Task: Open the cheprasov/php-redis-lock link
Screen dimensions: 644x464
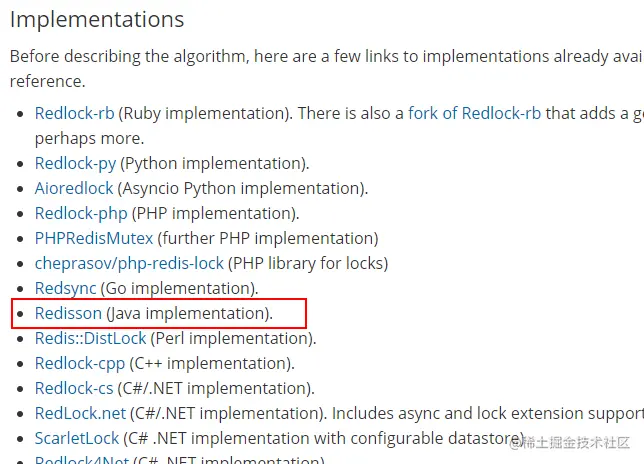Action: 129,264
